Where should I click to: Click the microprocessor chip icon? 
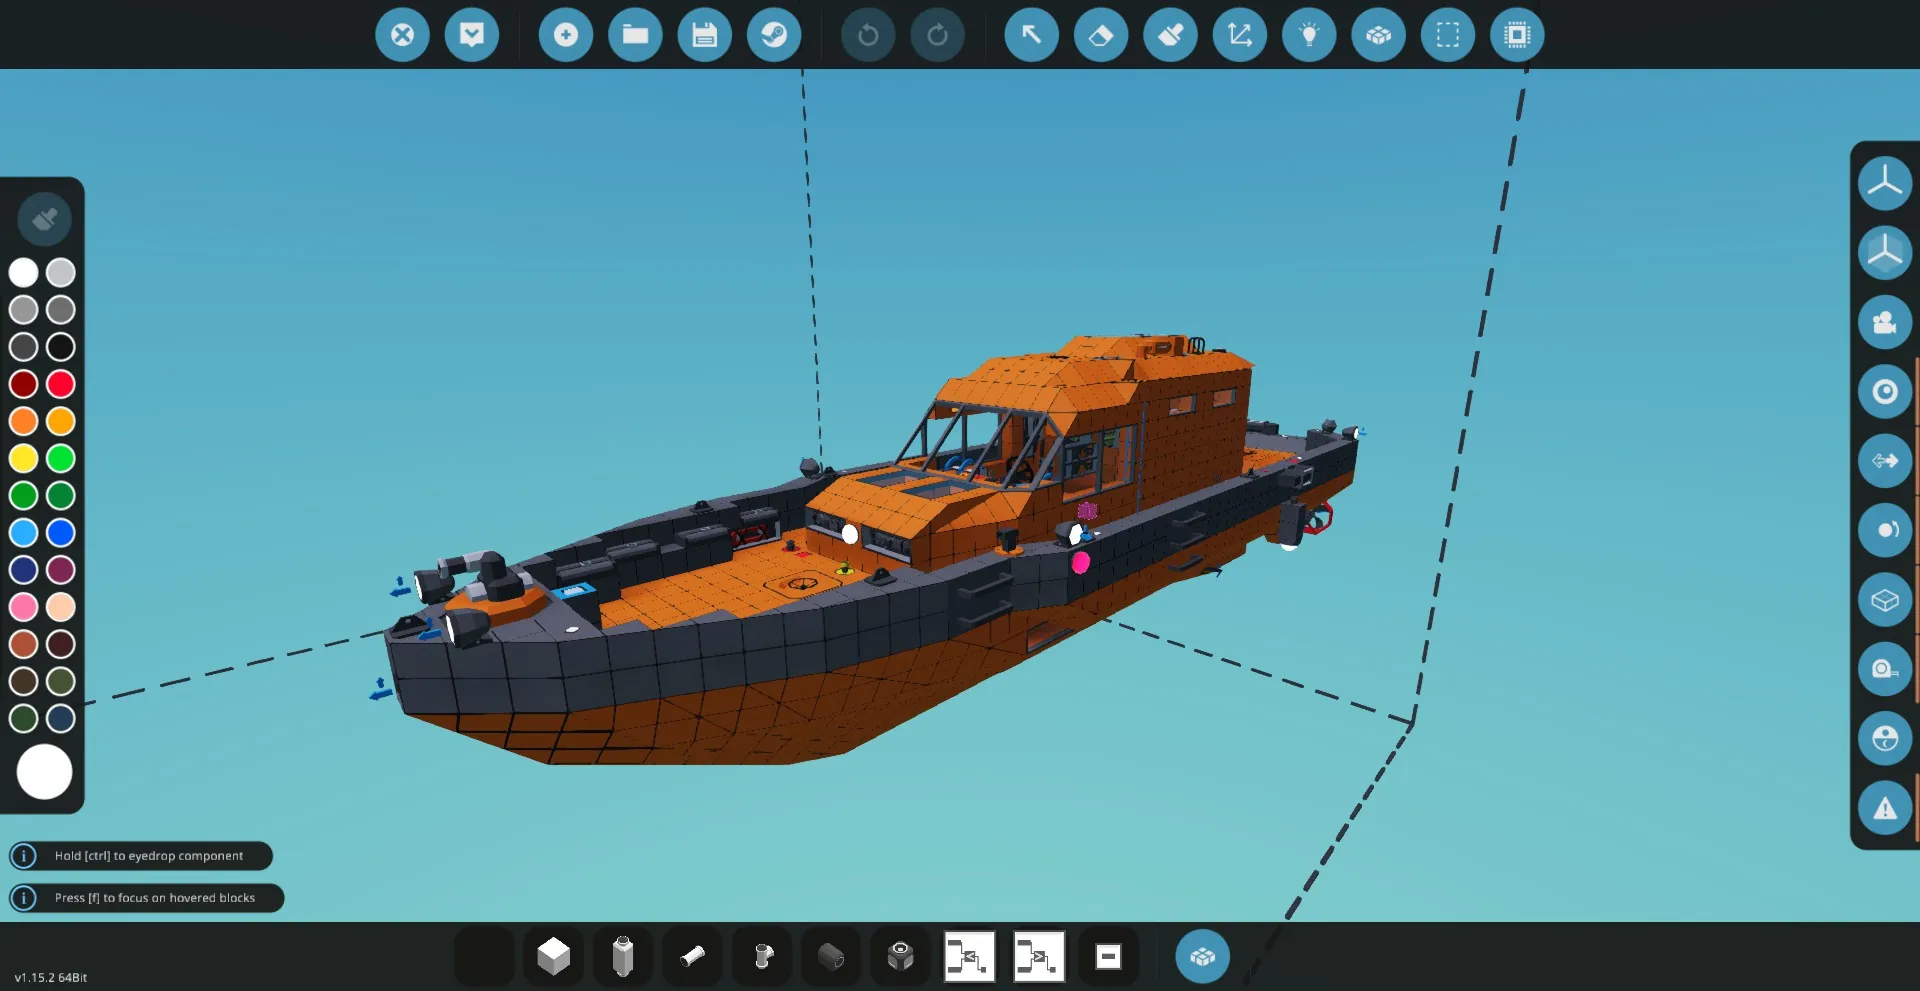1517,35
